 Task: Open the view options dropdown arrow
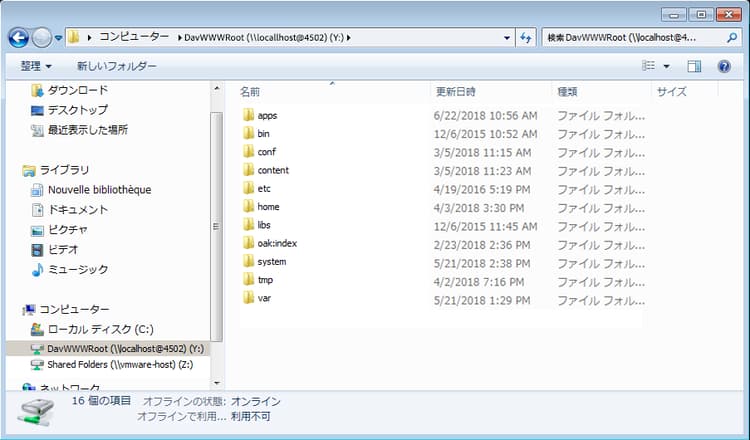666,66
